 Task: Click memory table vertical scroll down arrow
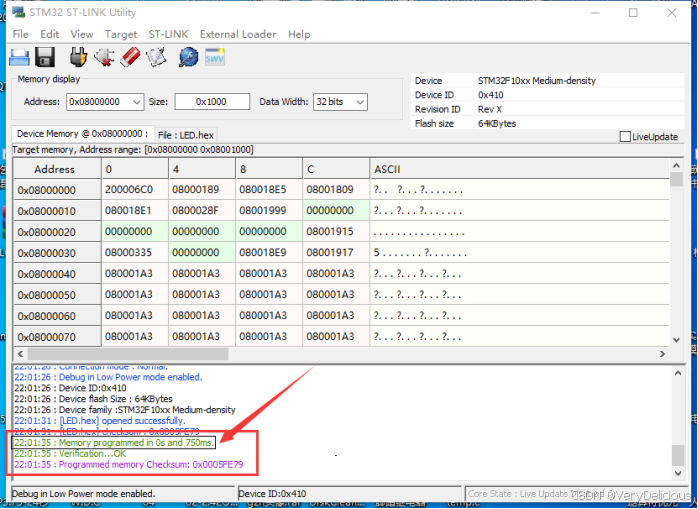[x=676, y=340]
